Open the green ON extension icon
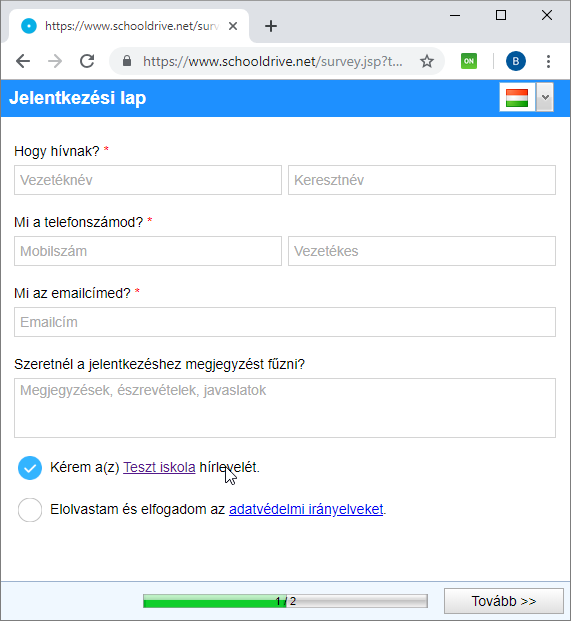The width and height of the screenshot is (571, 621). (469, 61)
